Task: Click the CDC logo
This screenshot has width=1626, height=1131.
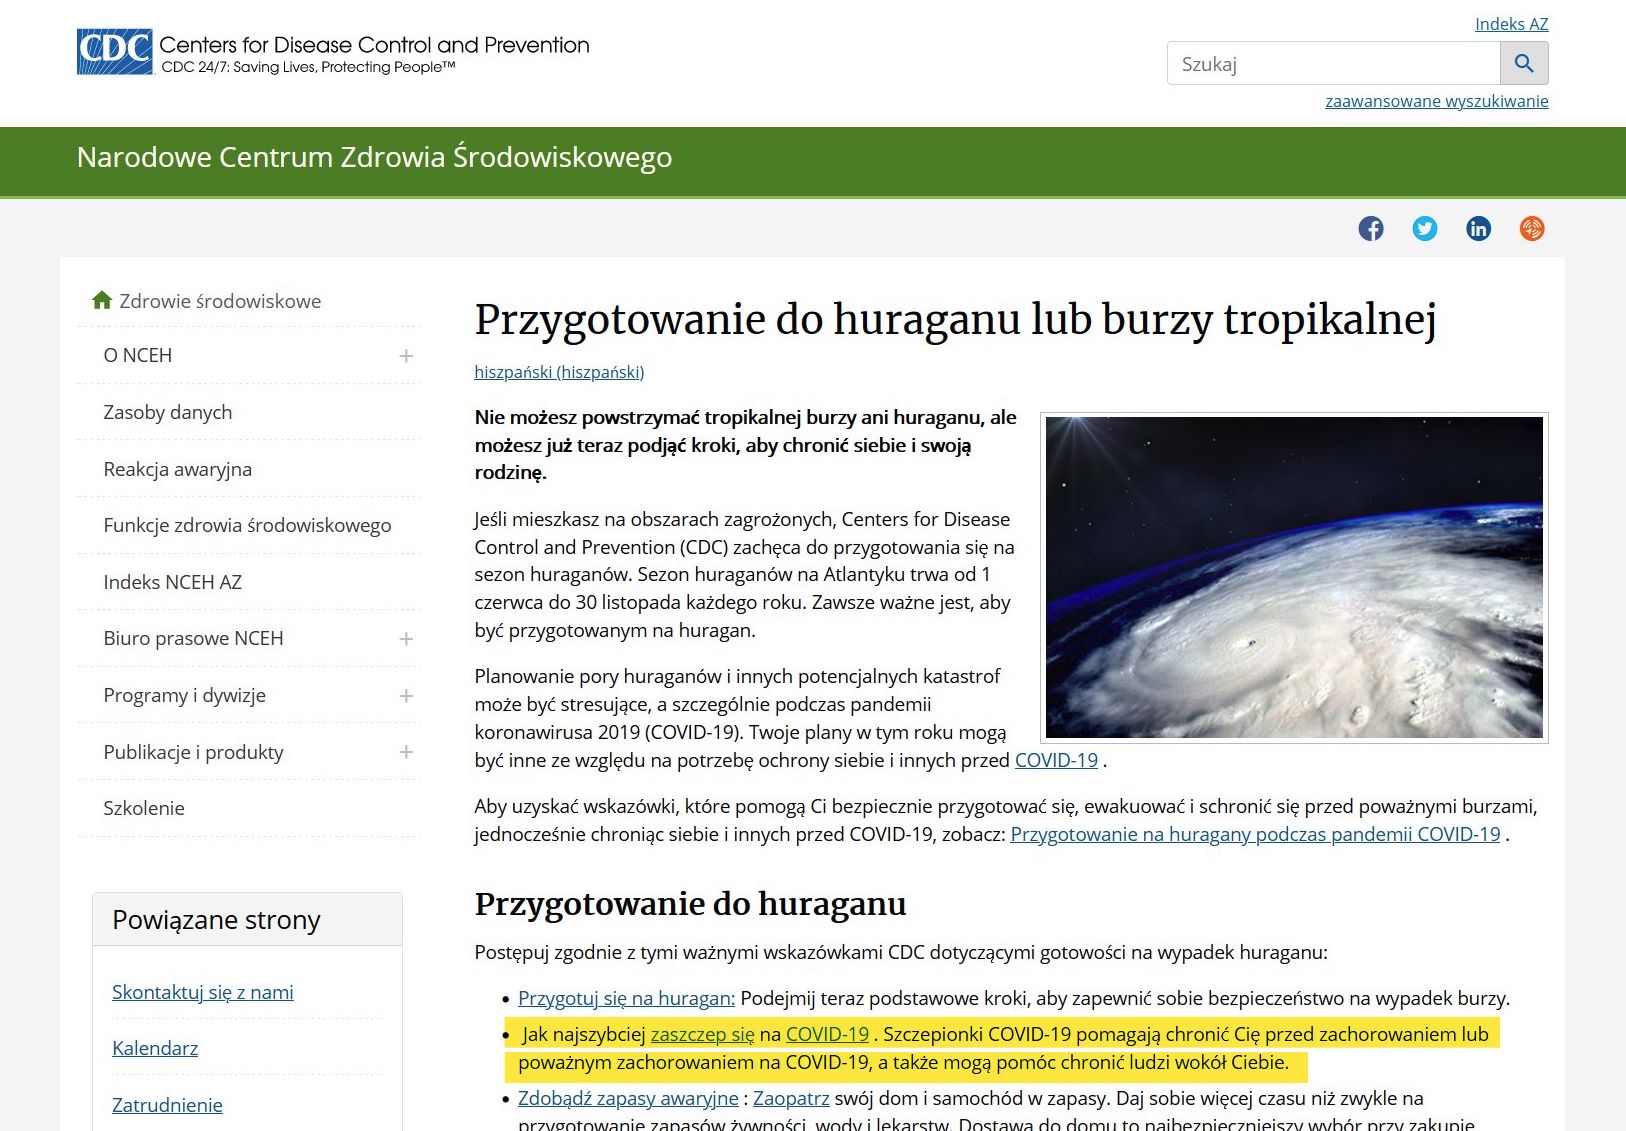Action: 115,52
